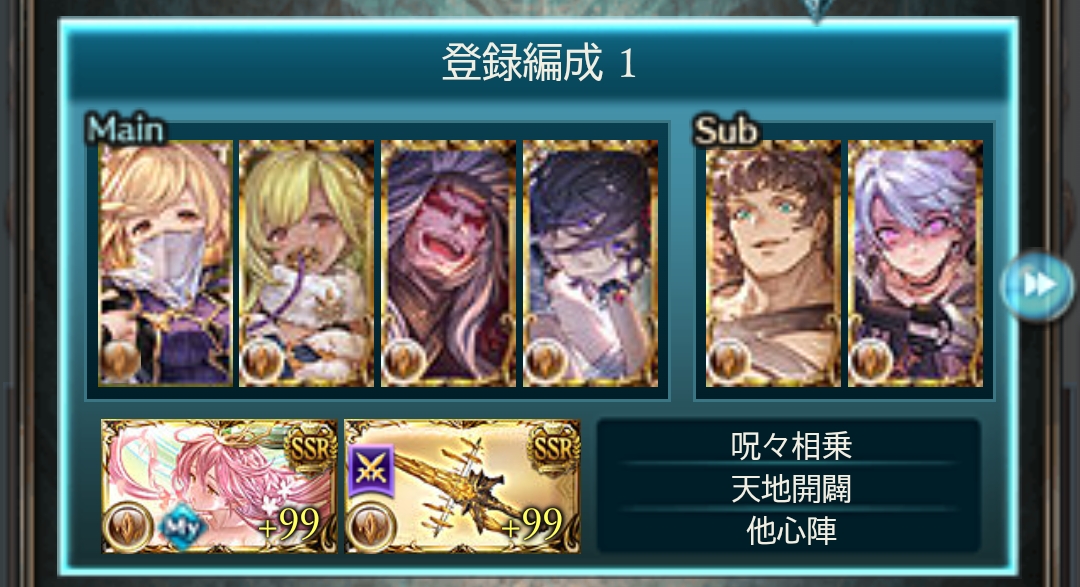Click the SSR badge on the weapon card

554,449
